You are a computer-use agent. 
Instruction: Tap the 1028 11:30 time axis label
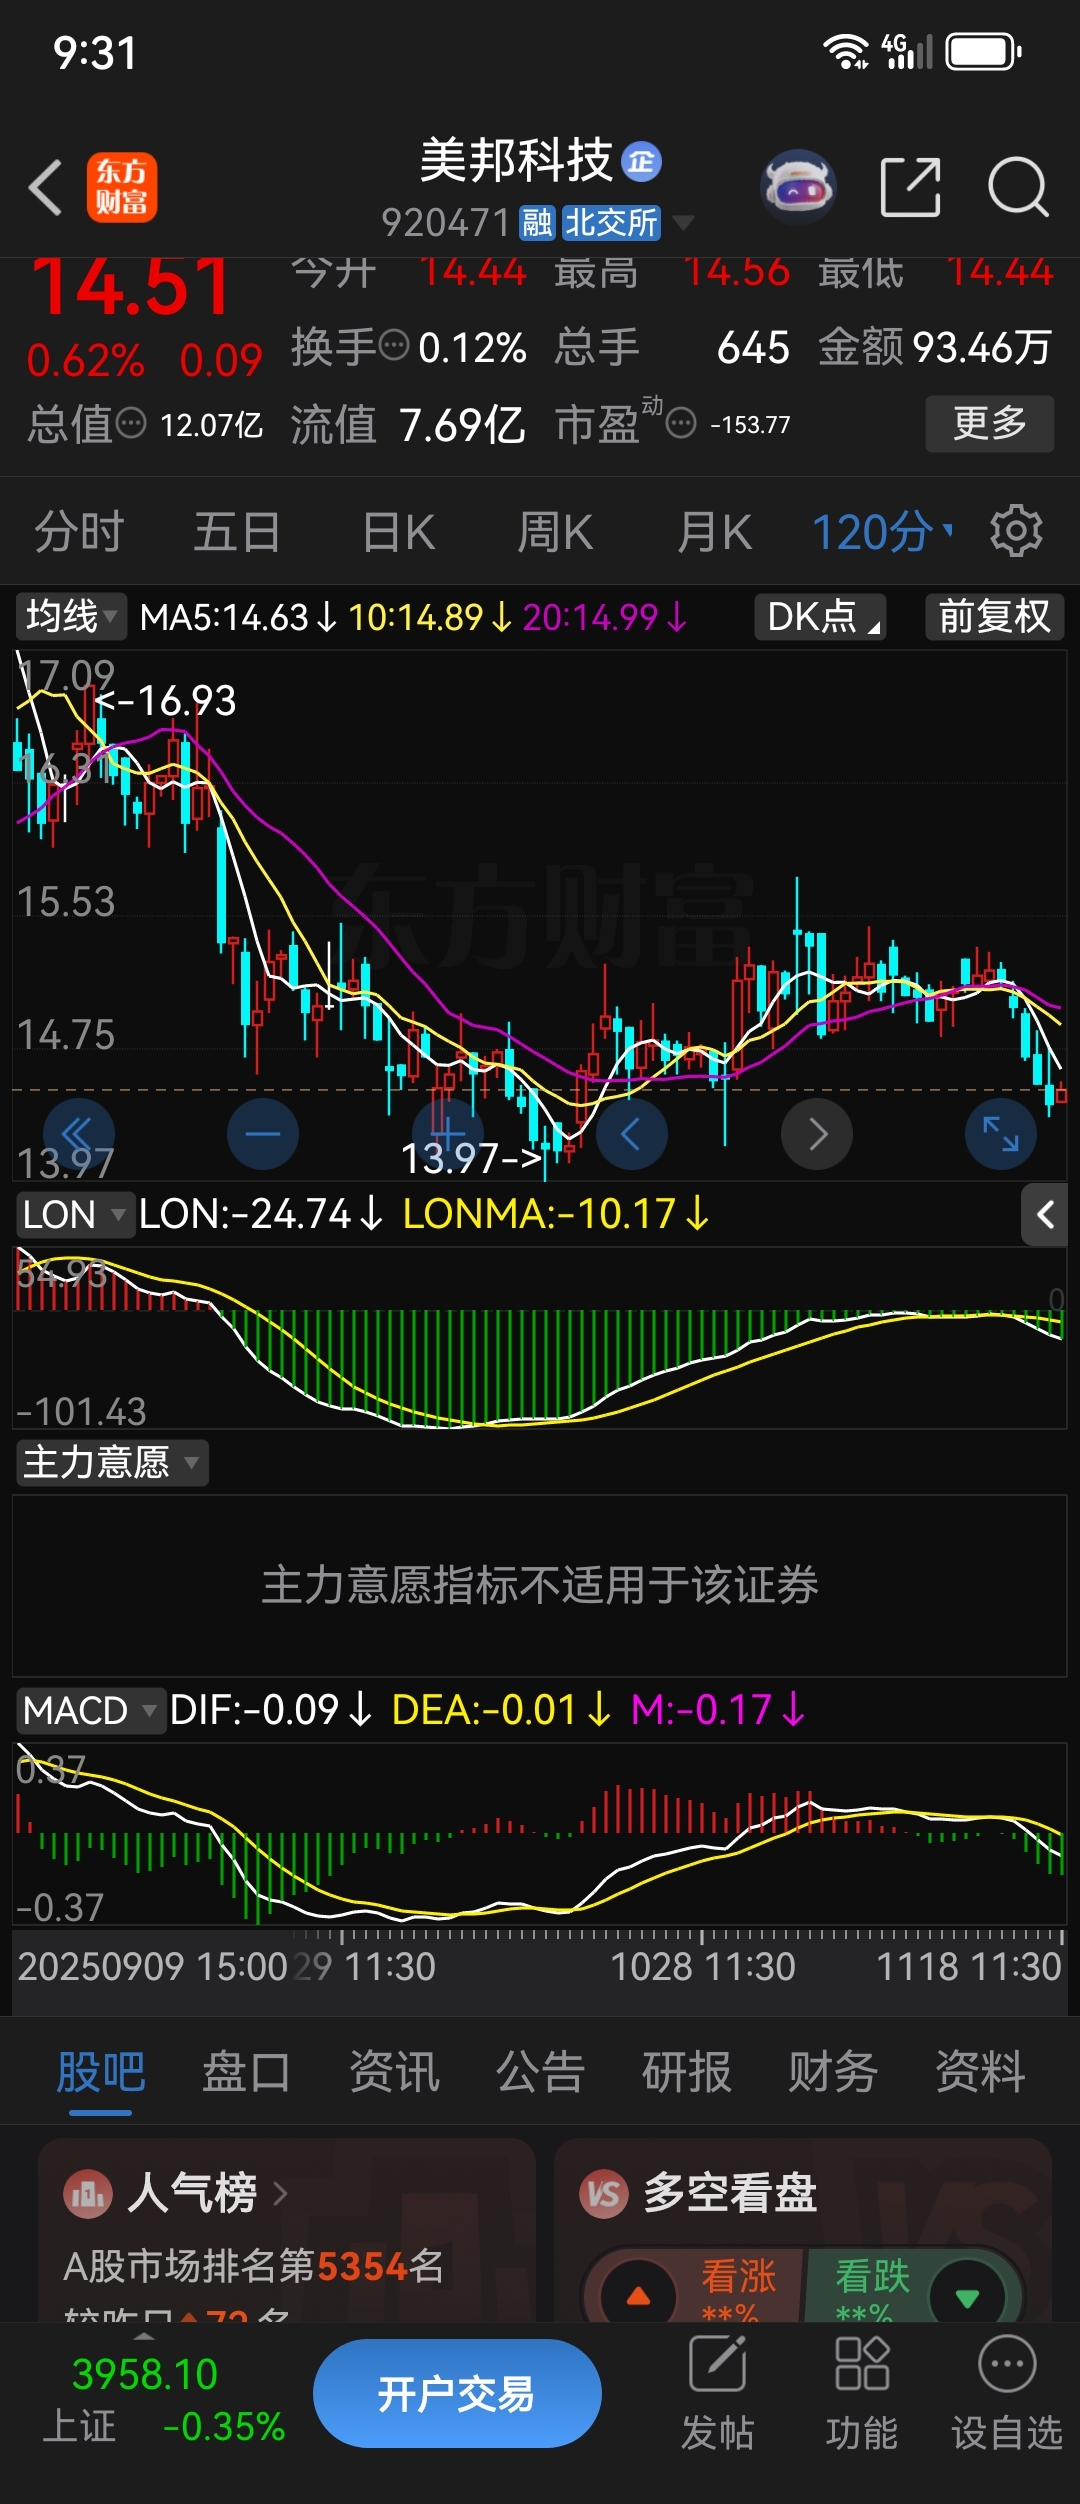702,1966
